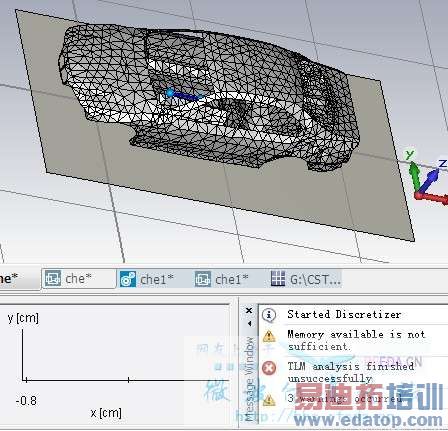Close the Message Window panel

click(249, 311)
